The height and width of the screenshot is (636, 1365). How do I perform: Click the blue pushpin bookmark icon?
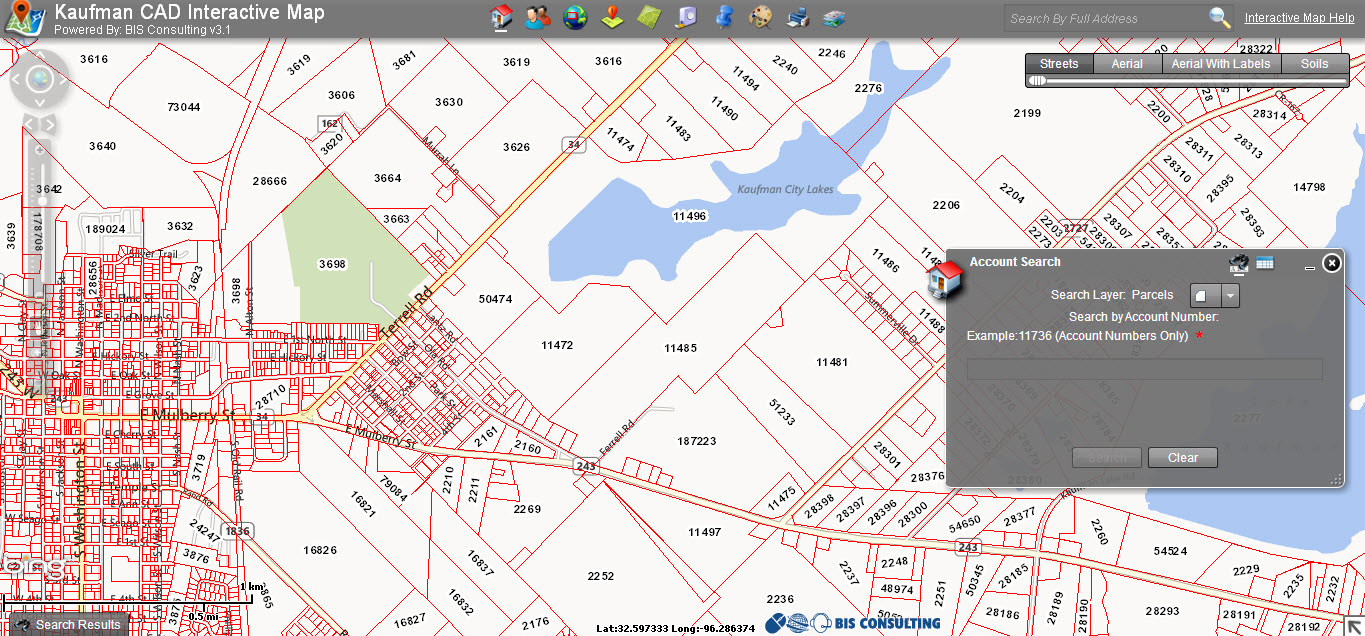[724, 17]
